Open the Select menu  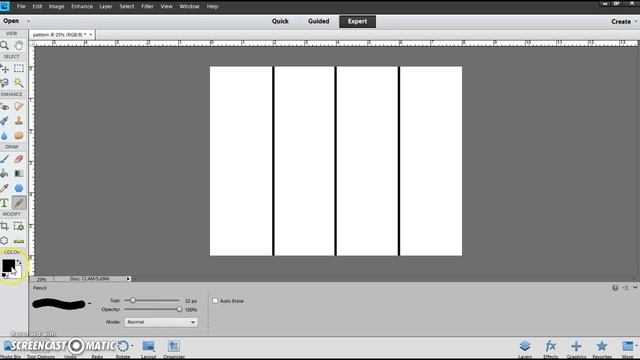(x=127, y=7)
